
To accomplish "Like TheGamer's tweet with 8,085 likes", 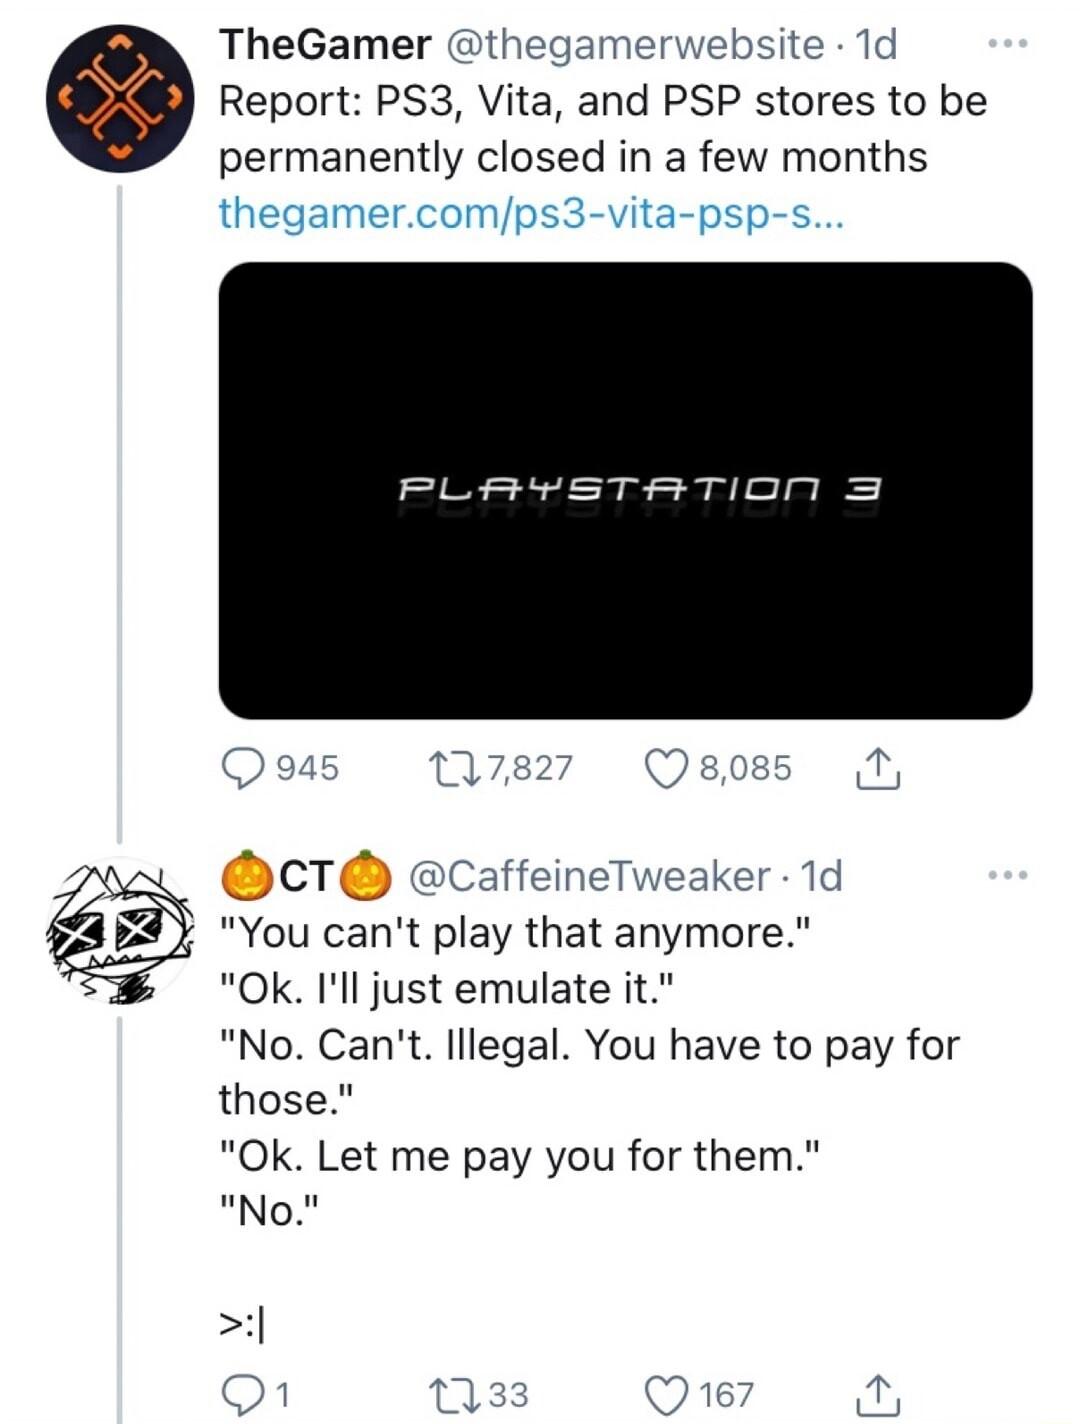I will coord(667,768).
